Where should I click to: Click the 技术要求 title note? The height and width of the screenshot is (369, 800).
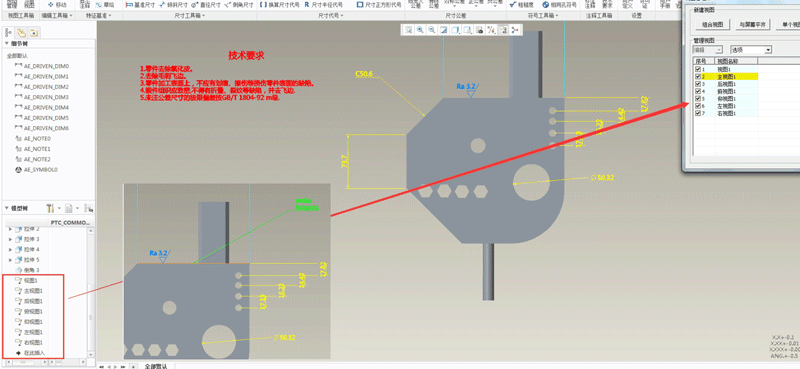245,55
